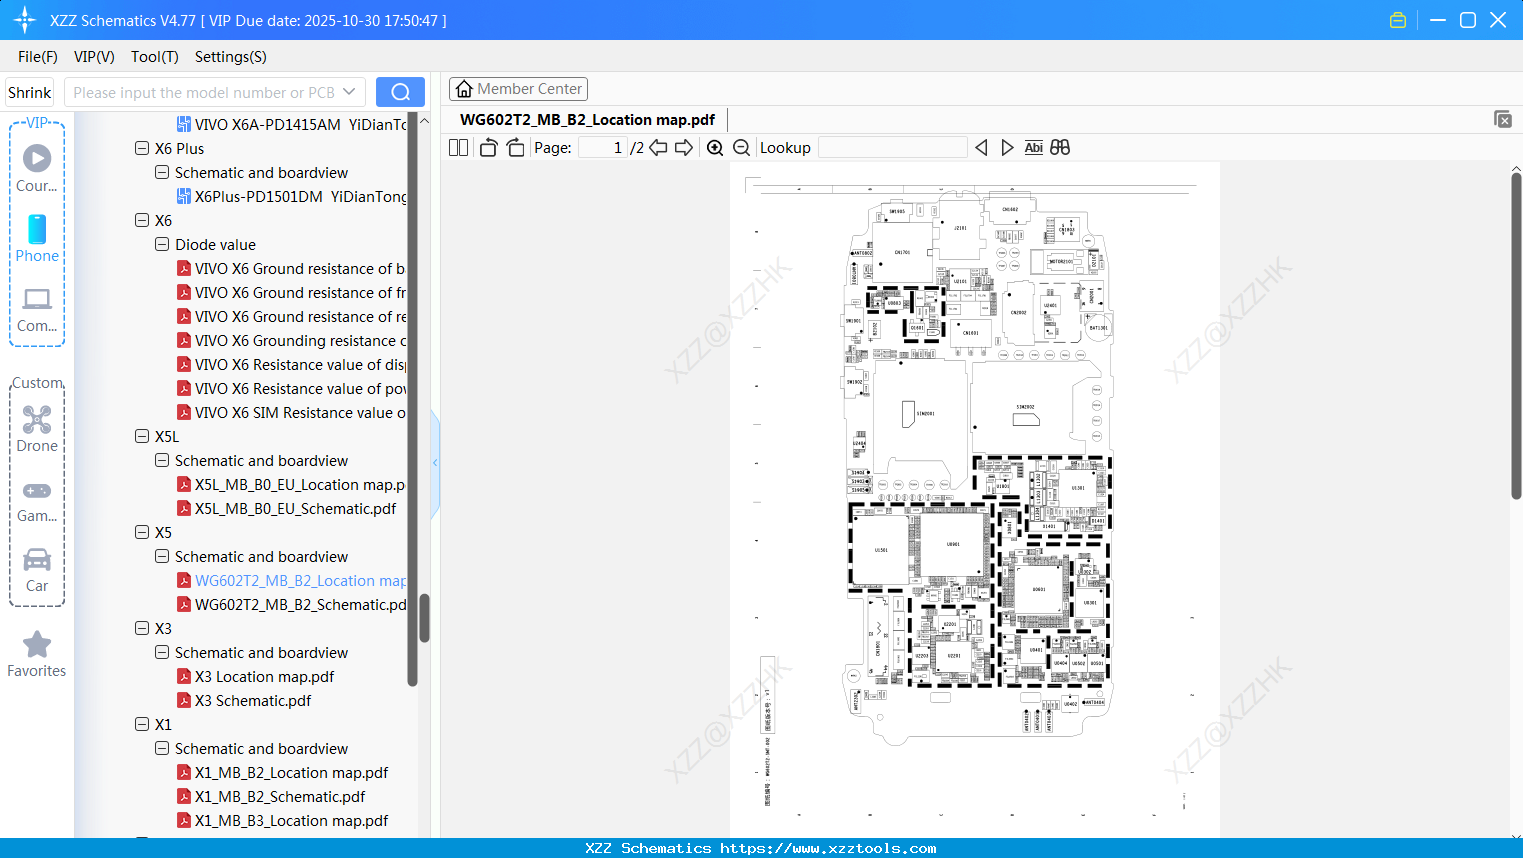Select the Drone category in the sidebar
Screen dimensions: 1523x858
point(36,428)
